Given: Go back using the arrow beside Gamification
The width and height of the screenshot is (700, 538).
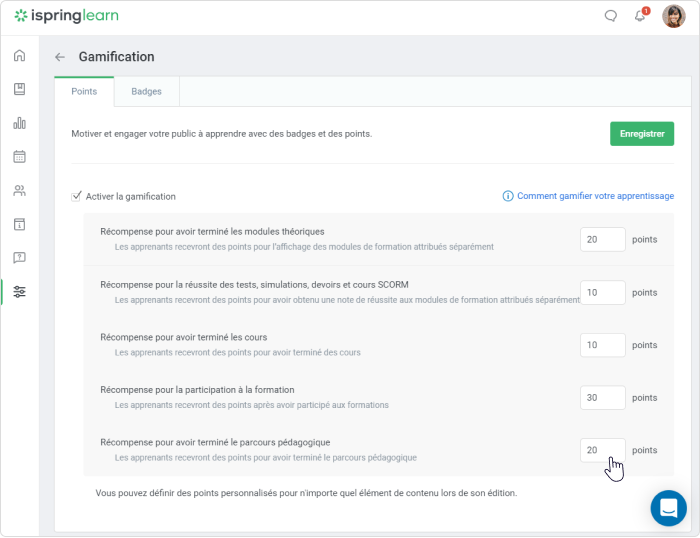Looking at the screenshot, I should pyautogui.click(x=60, y=57).
